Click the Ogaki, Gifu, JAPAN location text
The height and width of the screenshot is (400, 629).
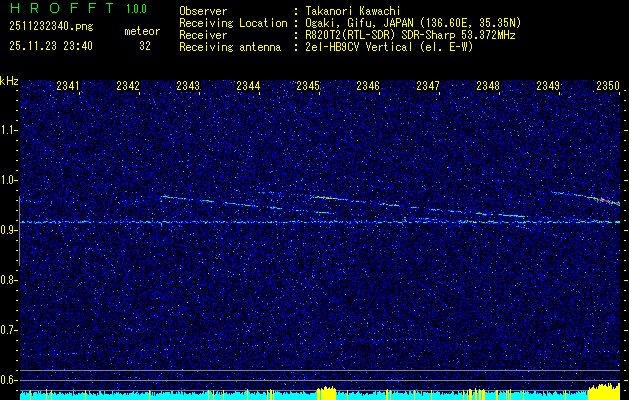[412, 23]
